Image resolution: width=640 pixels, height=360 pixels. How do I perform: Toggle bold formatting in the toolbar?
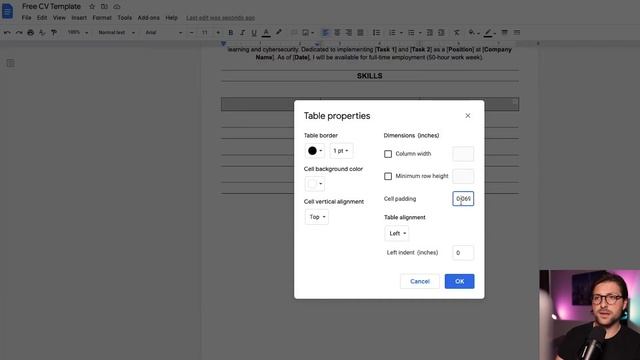tap(231, 33)
